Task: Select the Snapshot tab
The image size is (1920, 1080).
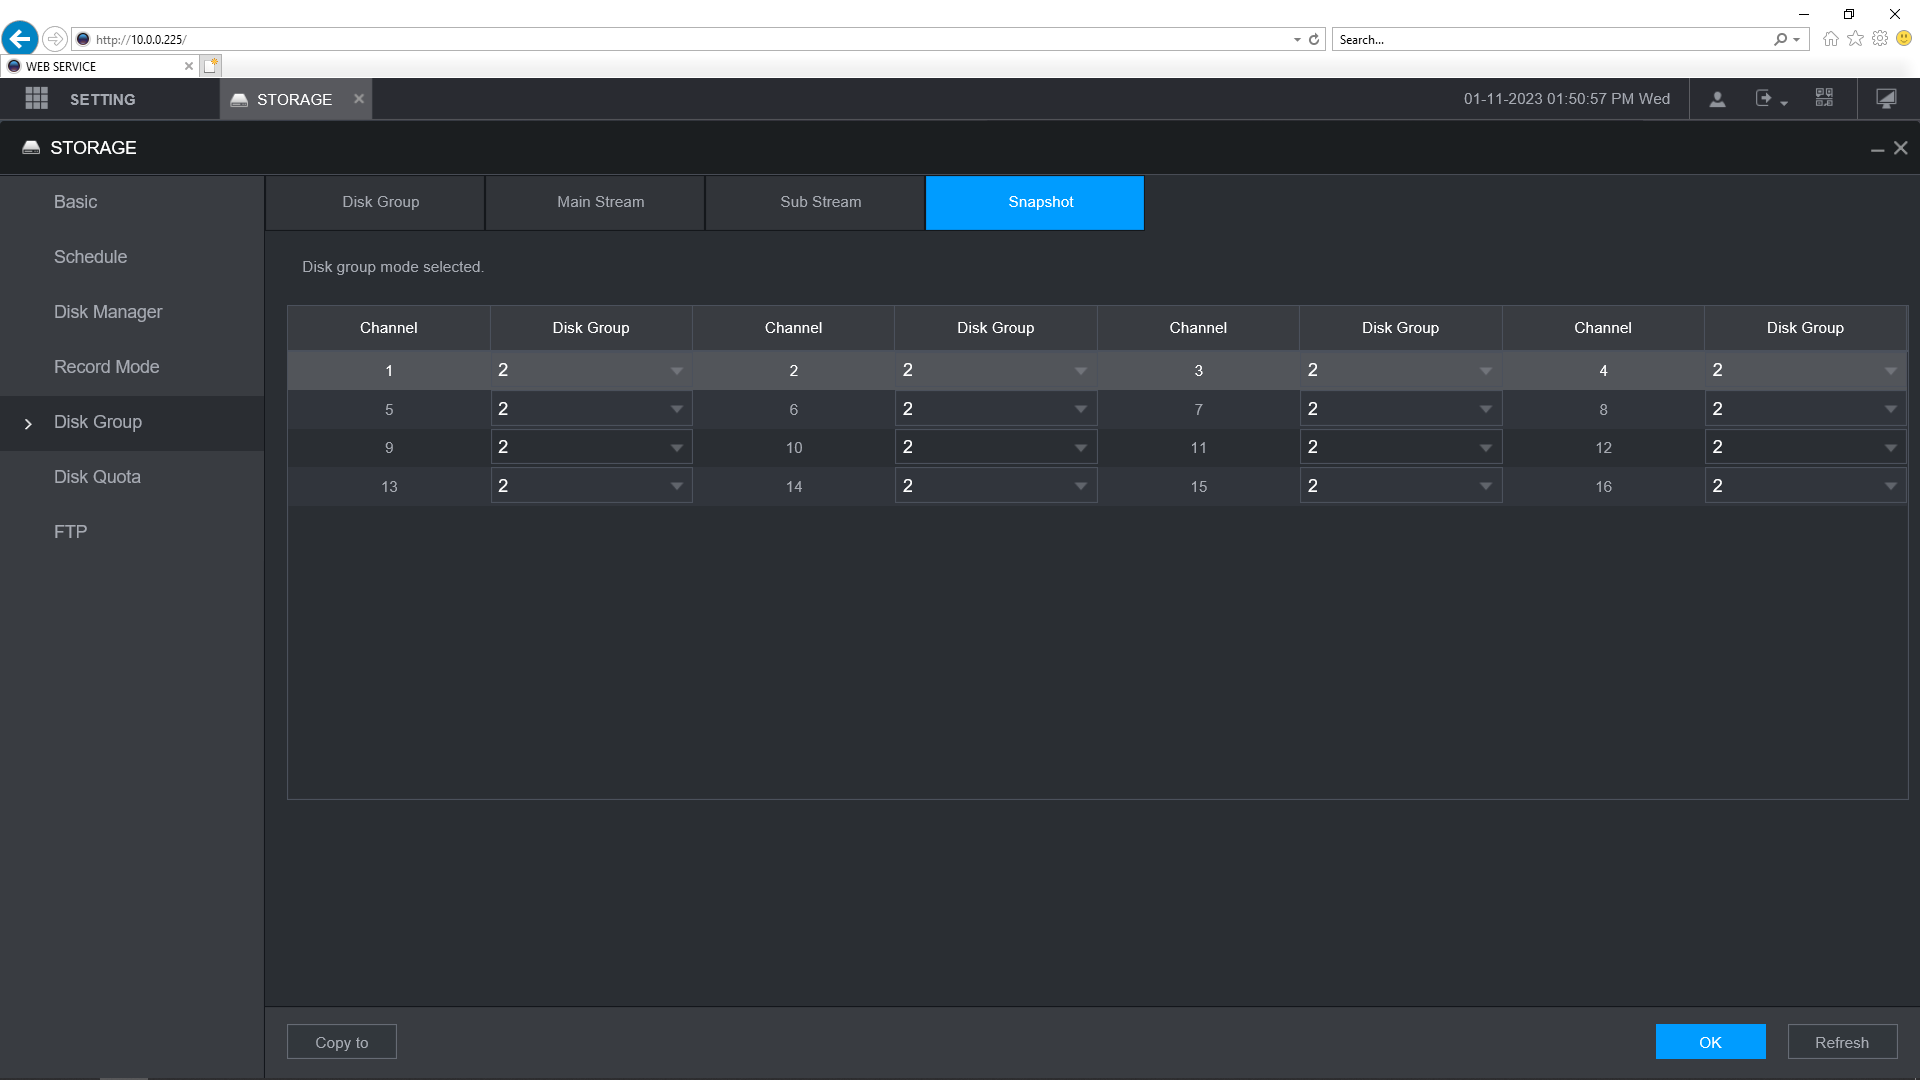Action: click(x=1035, y=203)
